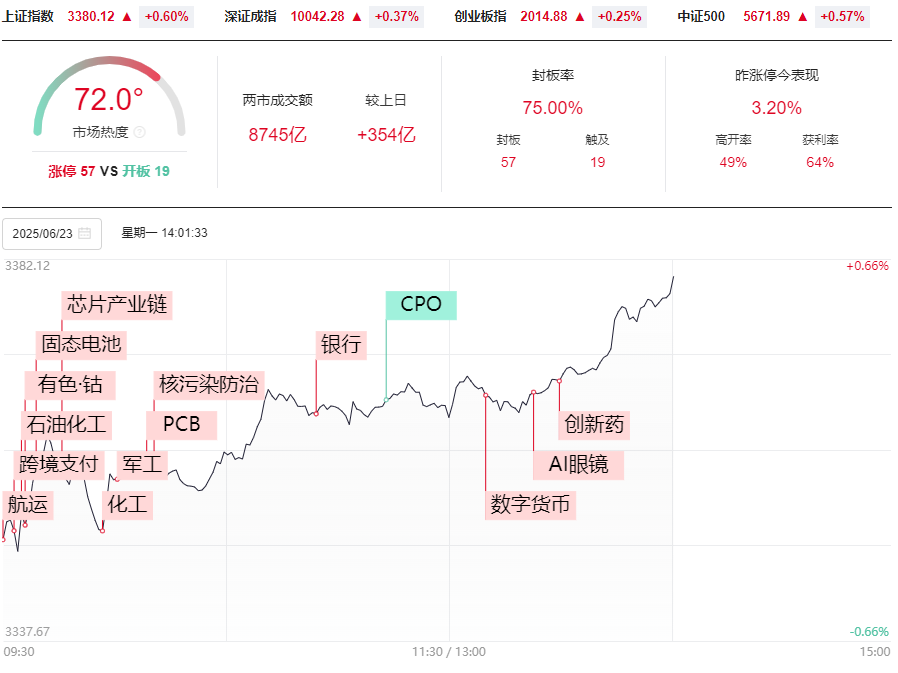This screenshot has height=673, width=898.
Task: Open the 上证指数 index quote
Action: coord(30,16)
